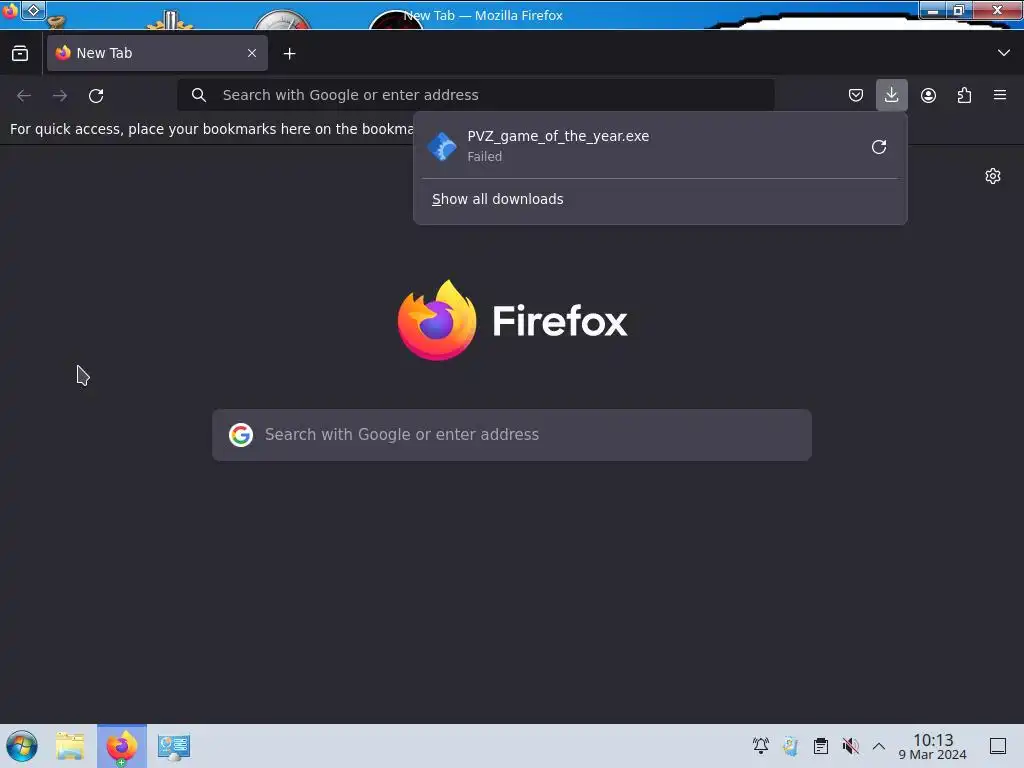This screenshot has width=1024, height=768.
Task: Switch to the New Tab tab
Action: coord(157,53)
